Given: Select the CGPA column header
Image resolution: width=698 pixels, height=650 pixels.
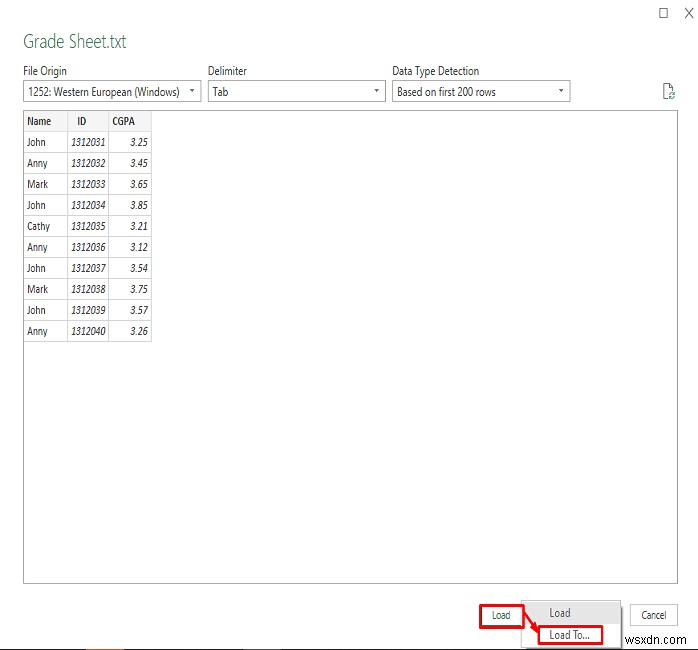Looking at the screenshot, I should [130, 121].
